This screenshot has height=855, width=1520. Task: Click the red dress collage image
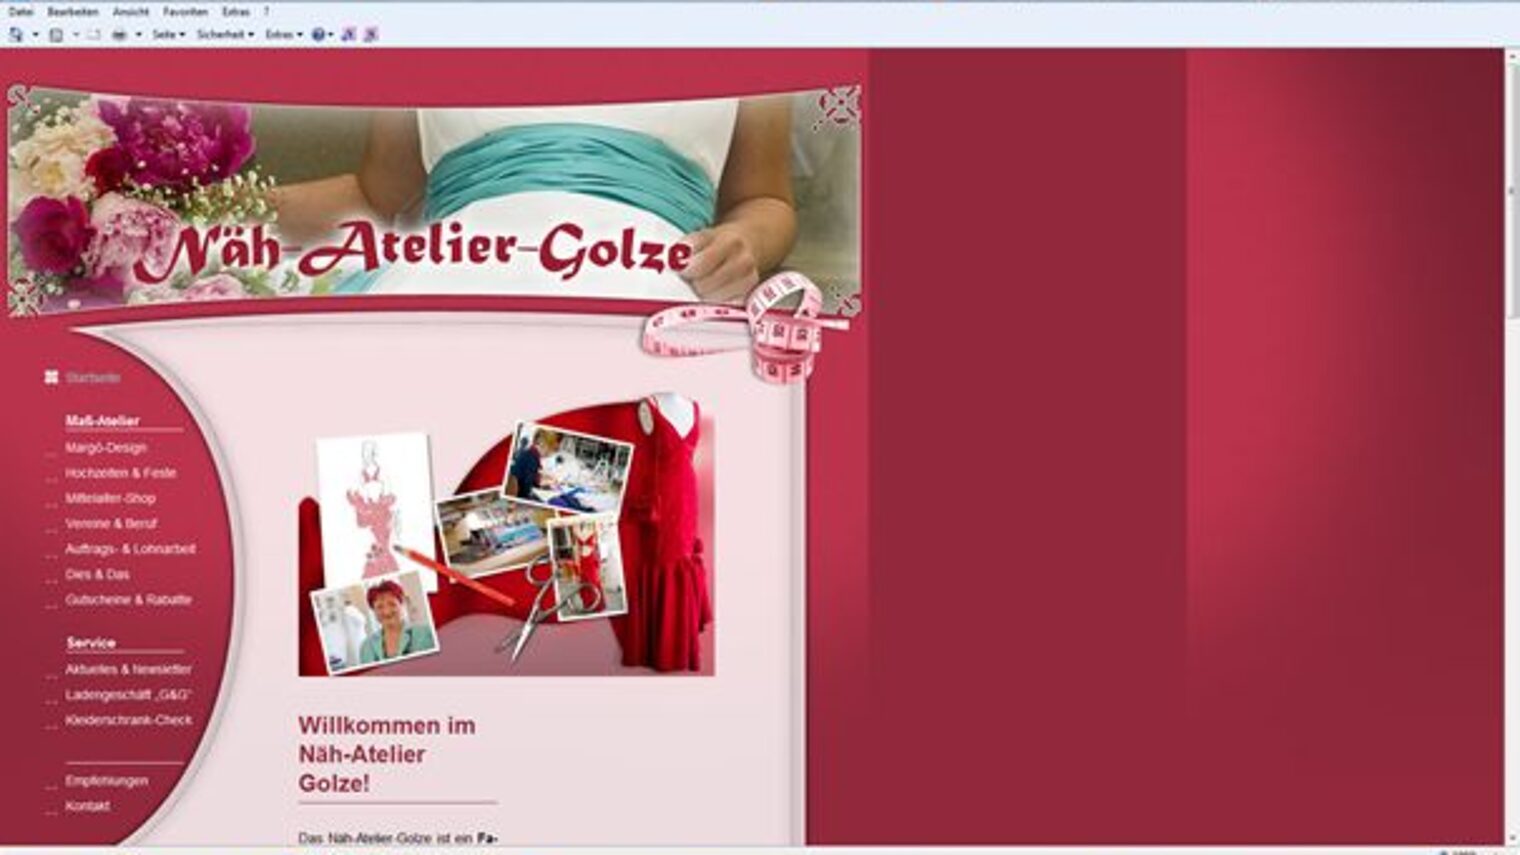coord(506,535)
